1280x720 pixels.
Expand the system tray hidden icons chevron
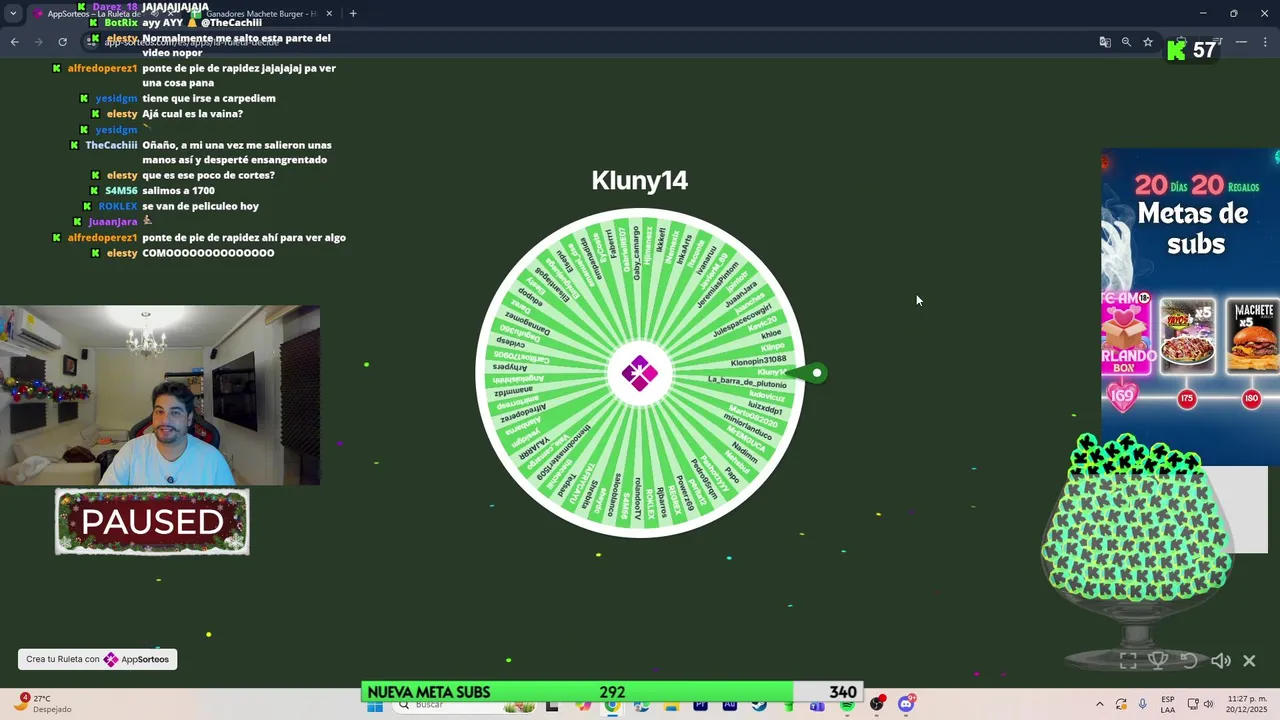pos(1100,705)
